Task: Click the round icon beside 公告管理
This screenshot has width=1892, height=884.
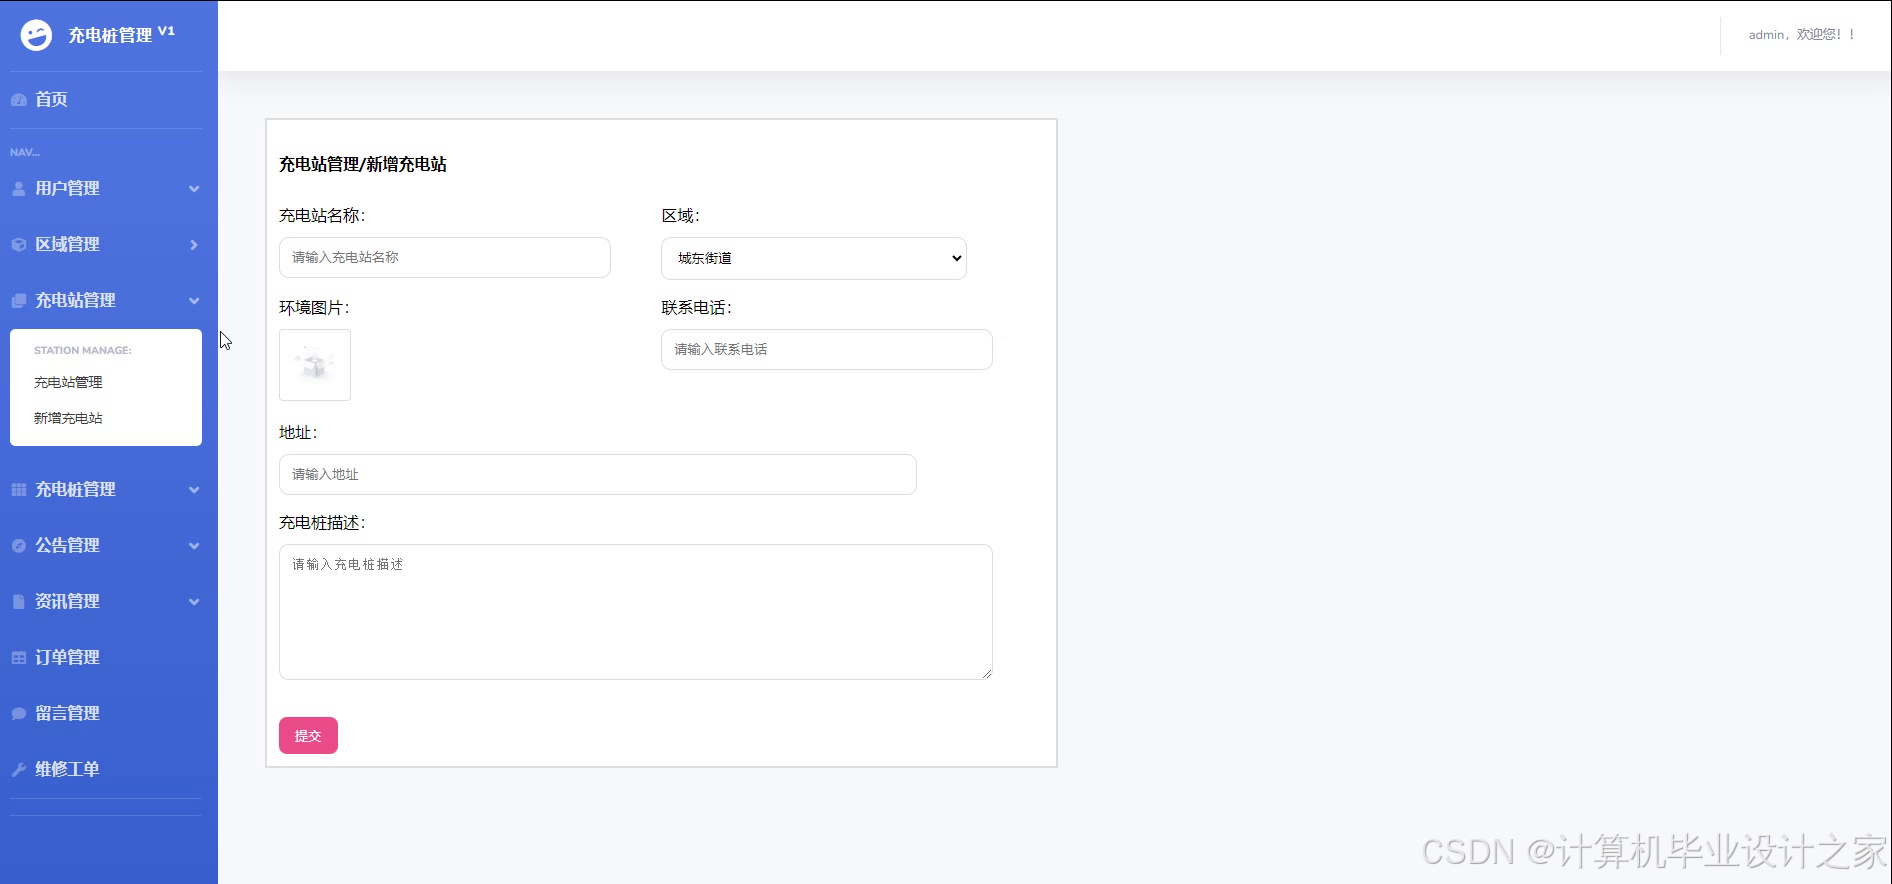Action: click(x=18, y=545)
